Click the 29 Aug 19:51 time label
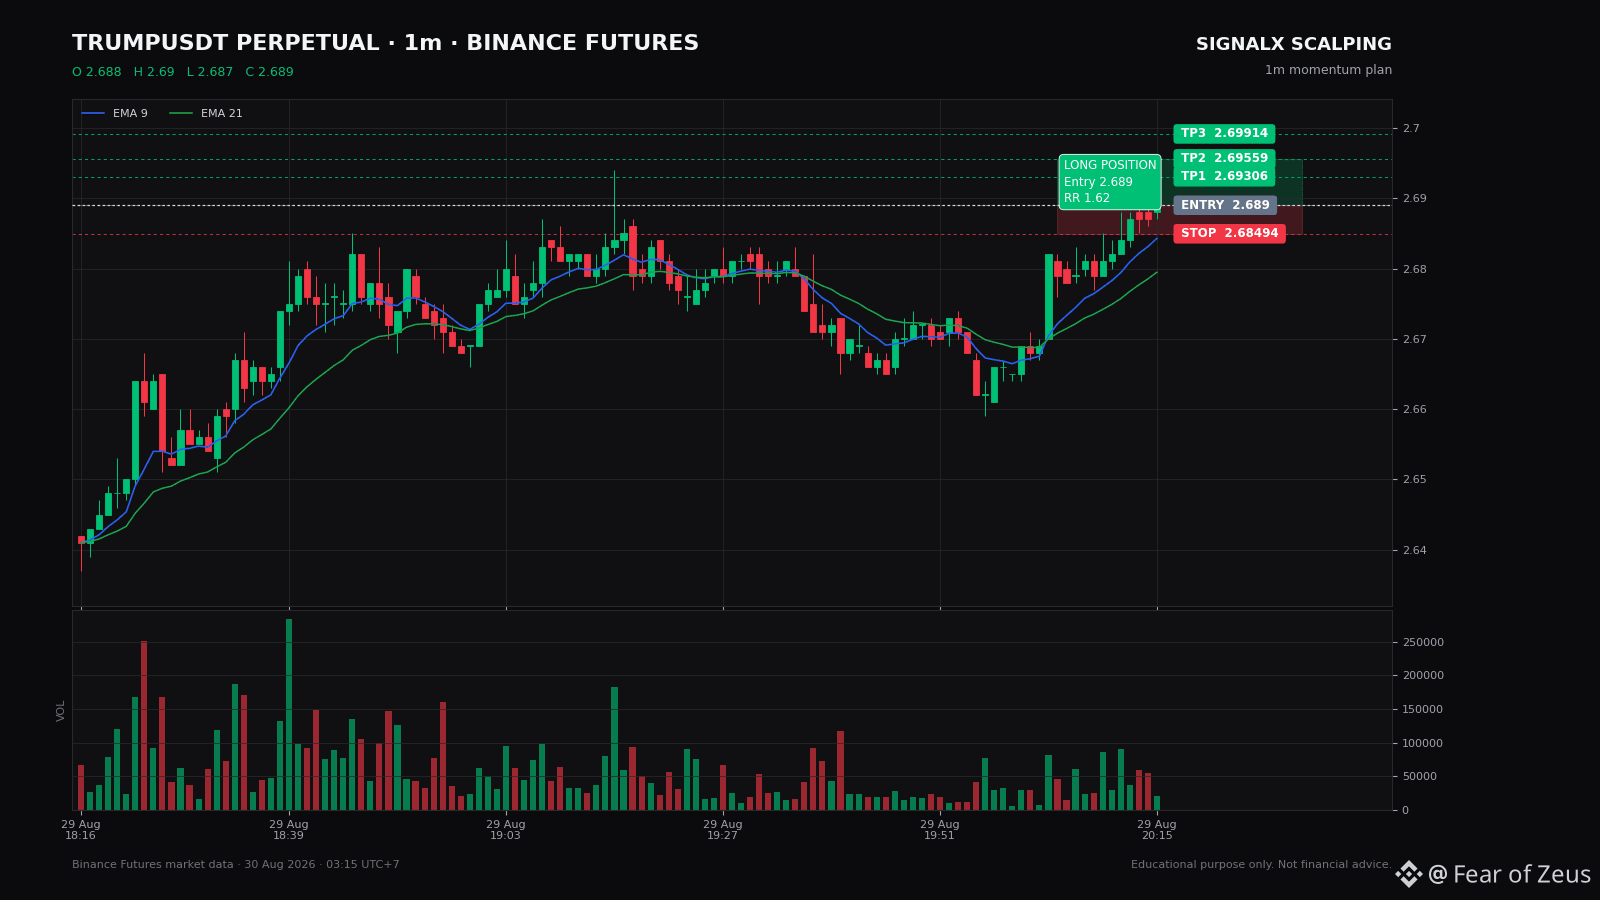This screenshot has height=900, width=1600. tap(940, 830)
